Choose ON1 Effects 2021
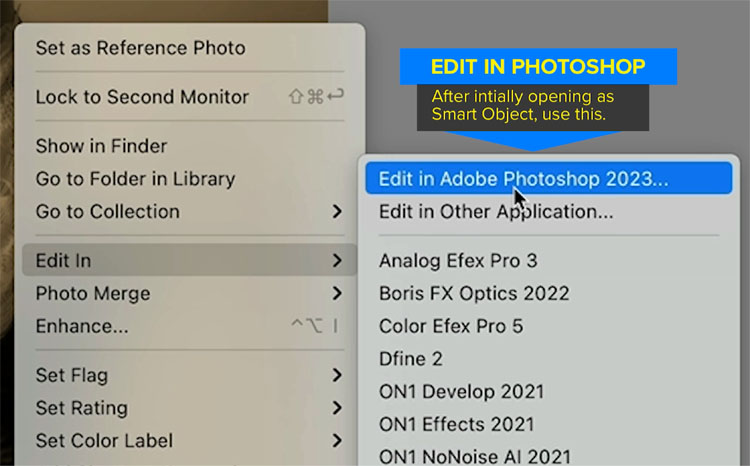This screenshot has height=466, width=750. 549,424
